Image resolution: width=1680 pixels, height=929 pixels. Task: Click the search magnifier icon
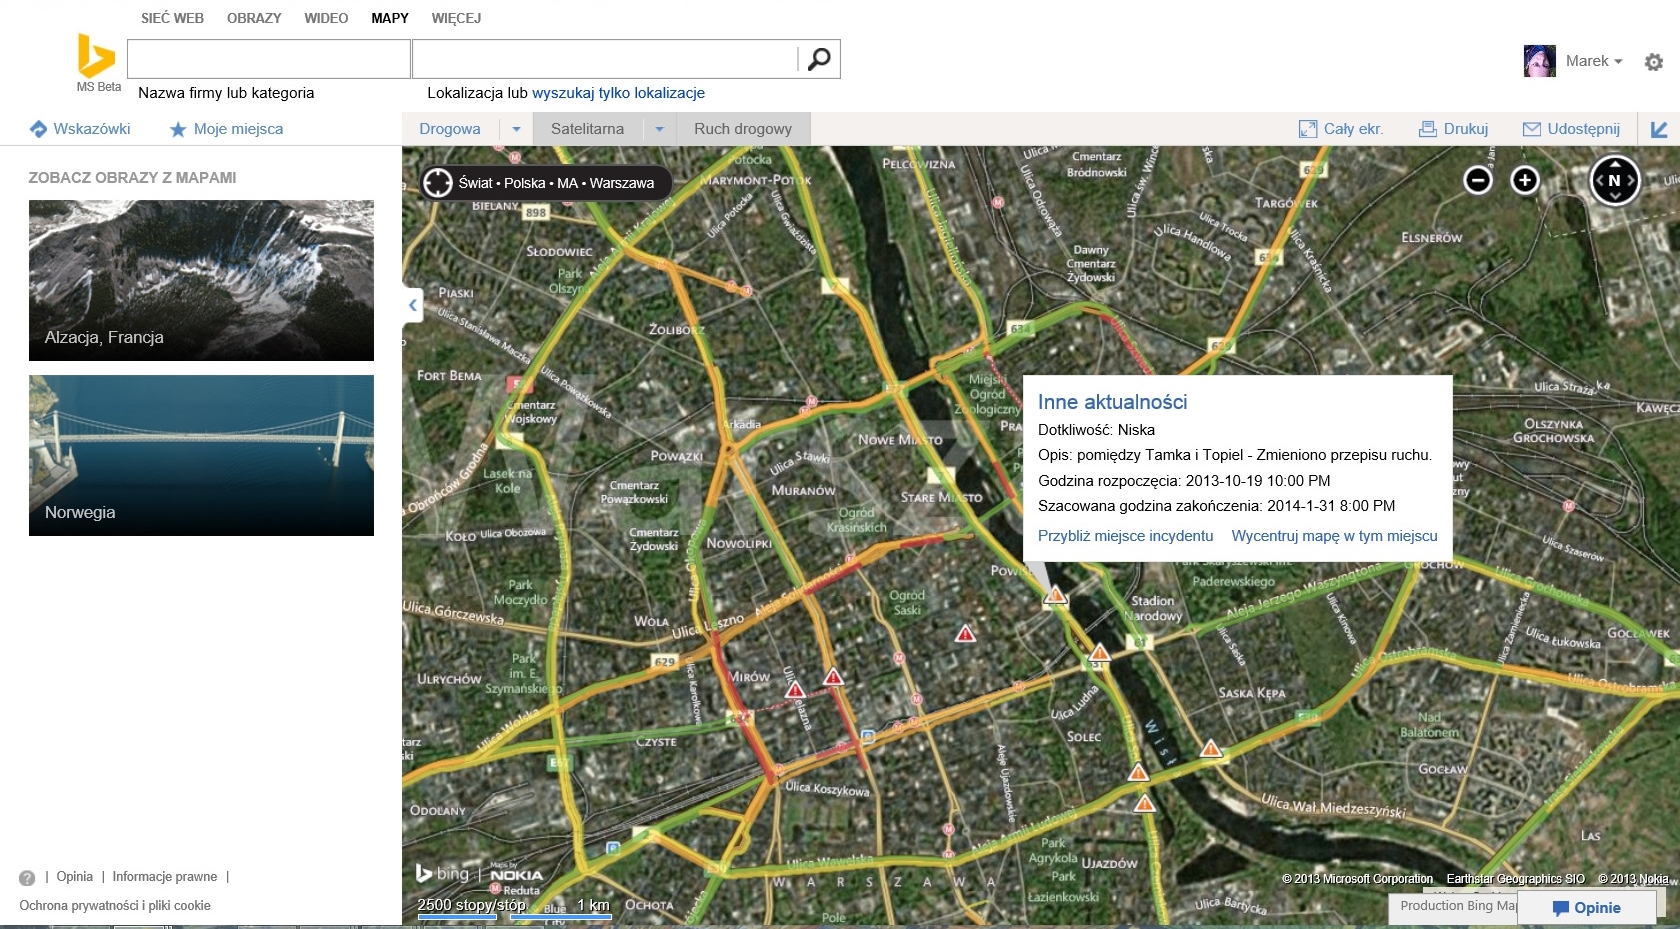click(x=818, y=59)
